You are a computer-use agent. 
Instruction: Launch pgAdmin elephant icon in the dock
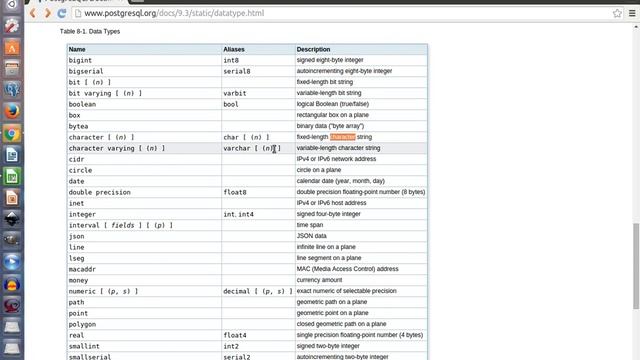pos(11,90)
